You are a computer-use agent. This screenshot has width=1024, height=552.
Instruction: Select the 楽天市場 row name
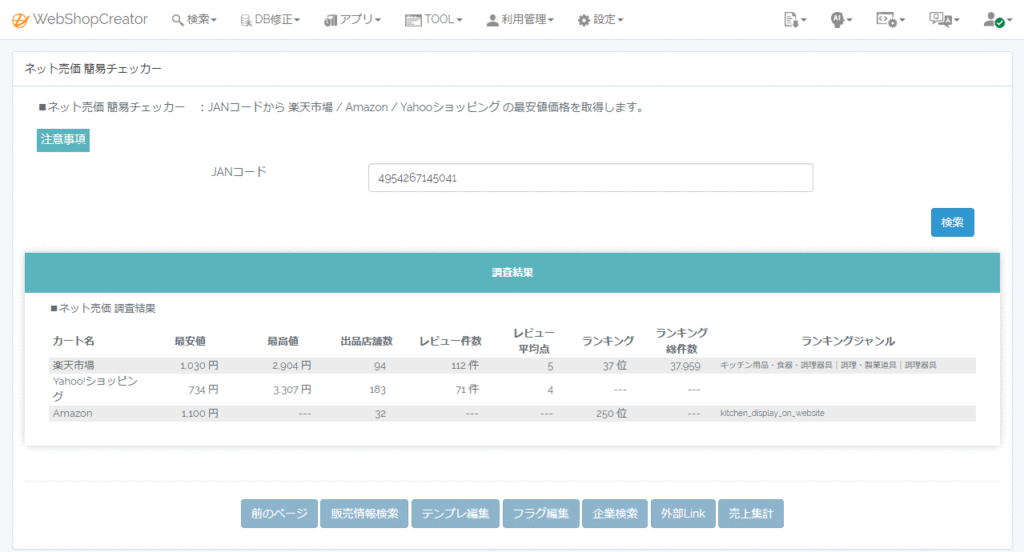pyautogui.click(x=73, y=365)
